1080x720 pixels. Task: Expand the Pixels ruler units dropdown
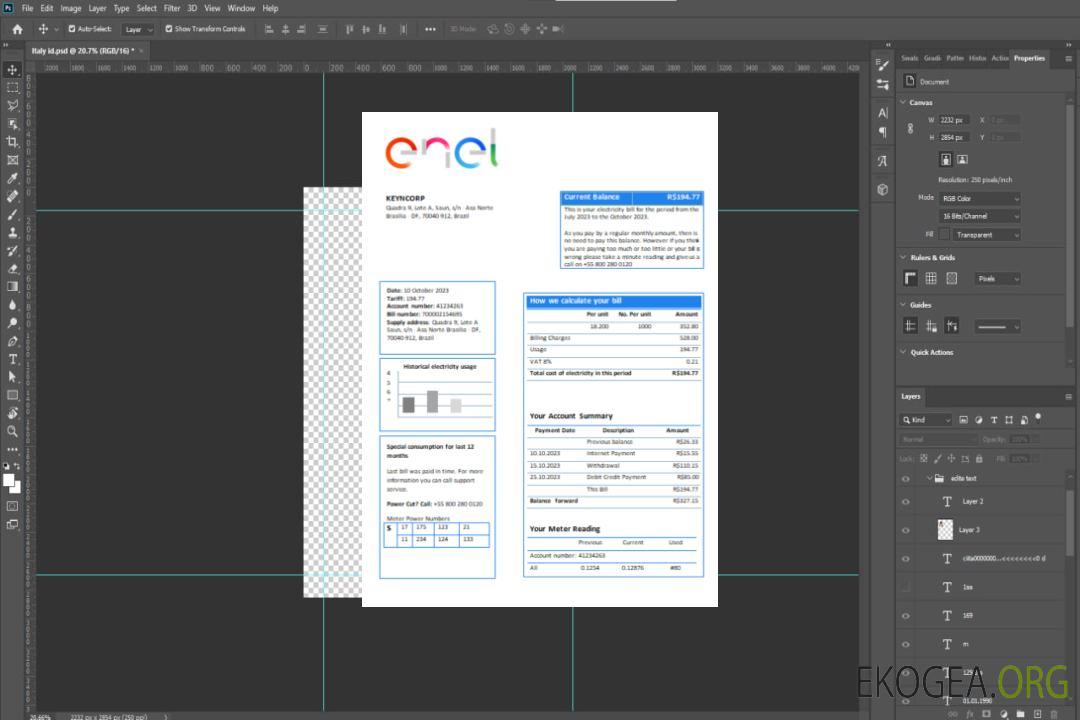pos(997,279)
